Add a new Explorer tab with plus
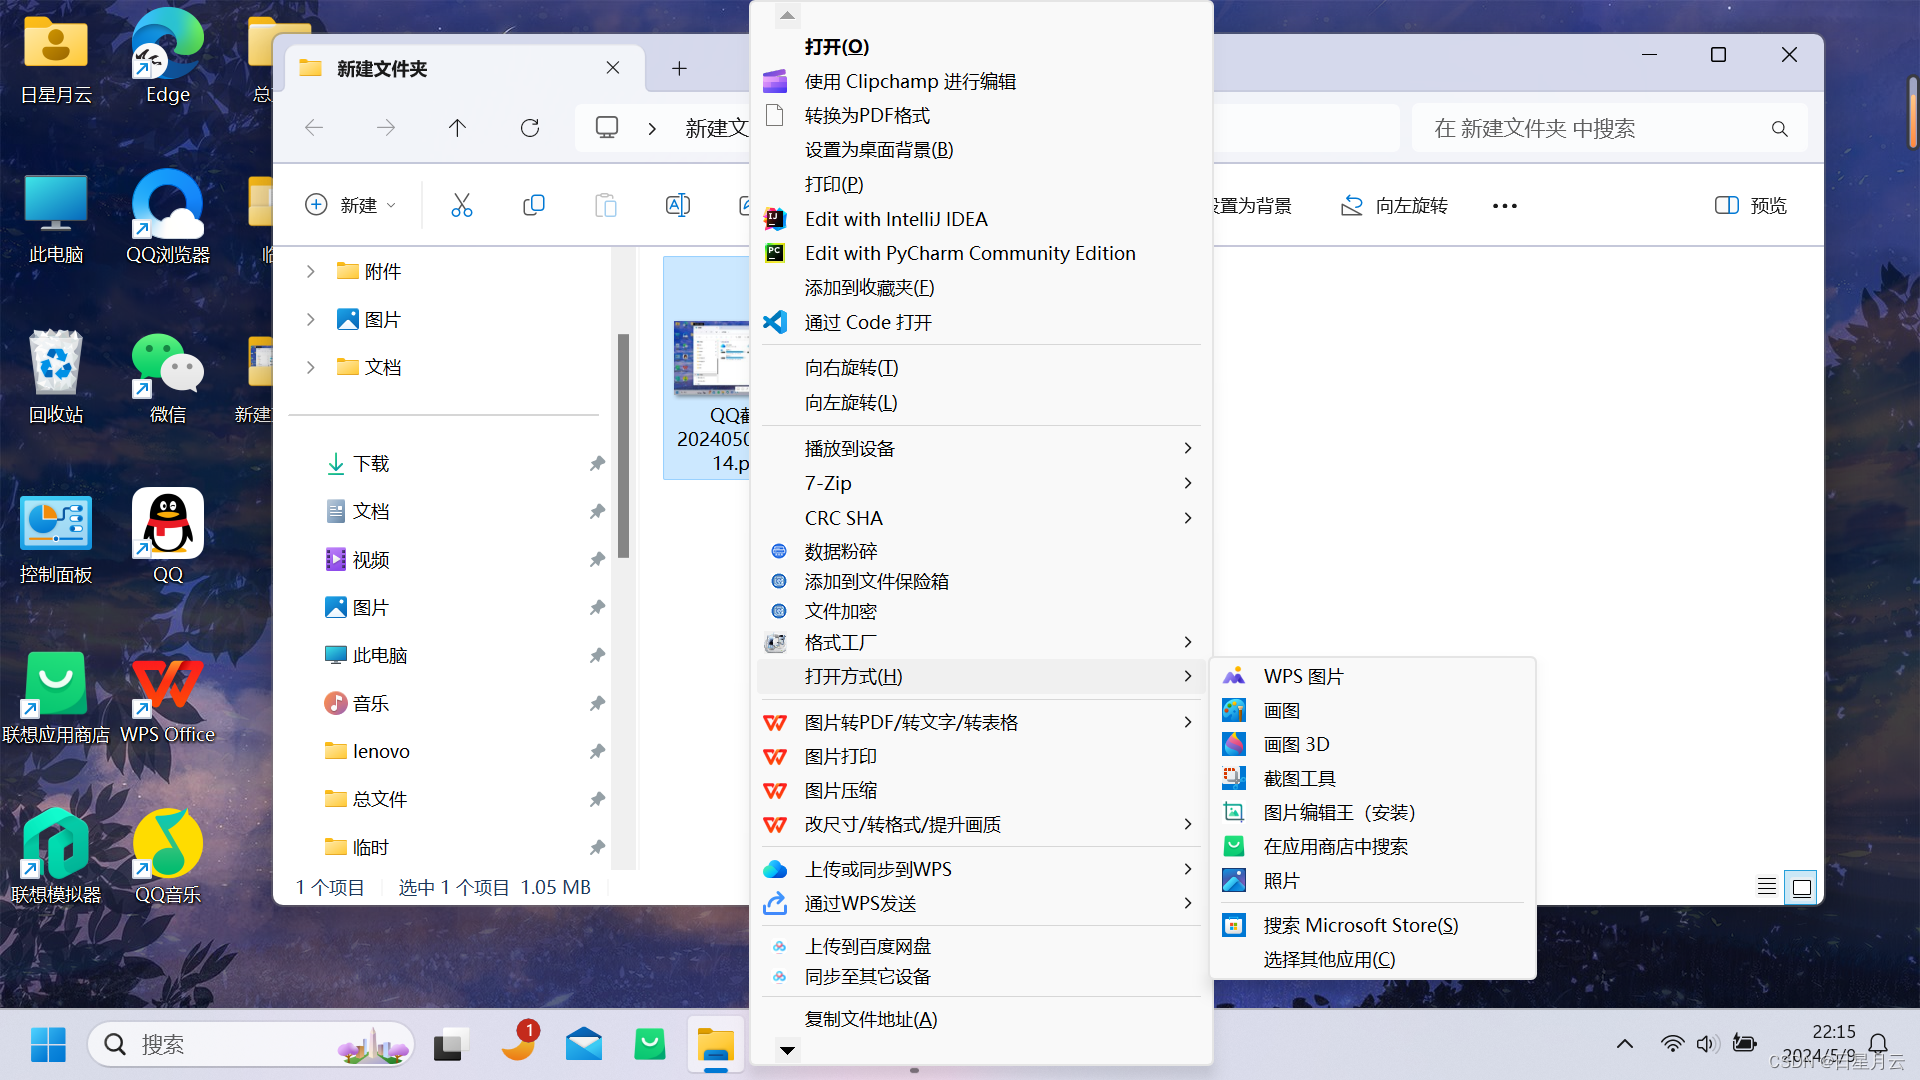 679,68
